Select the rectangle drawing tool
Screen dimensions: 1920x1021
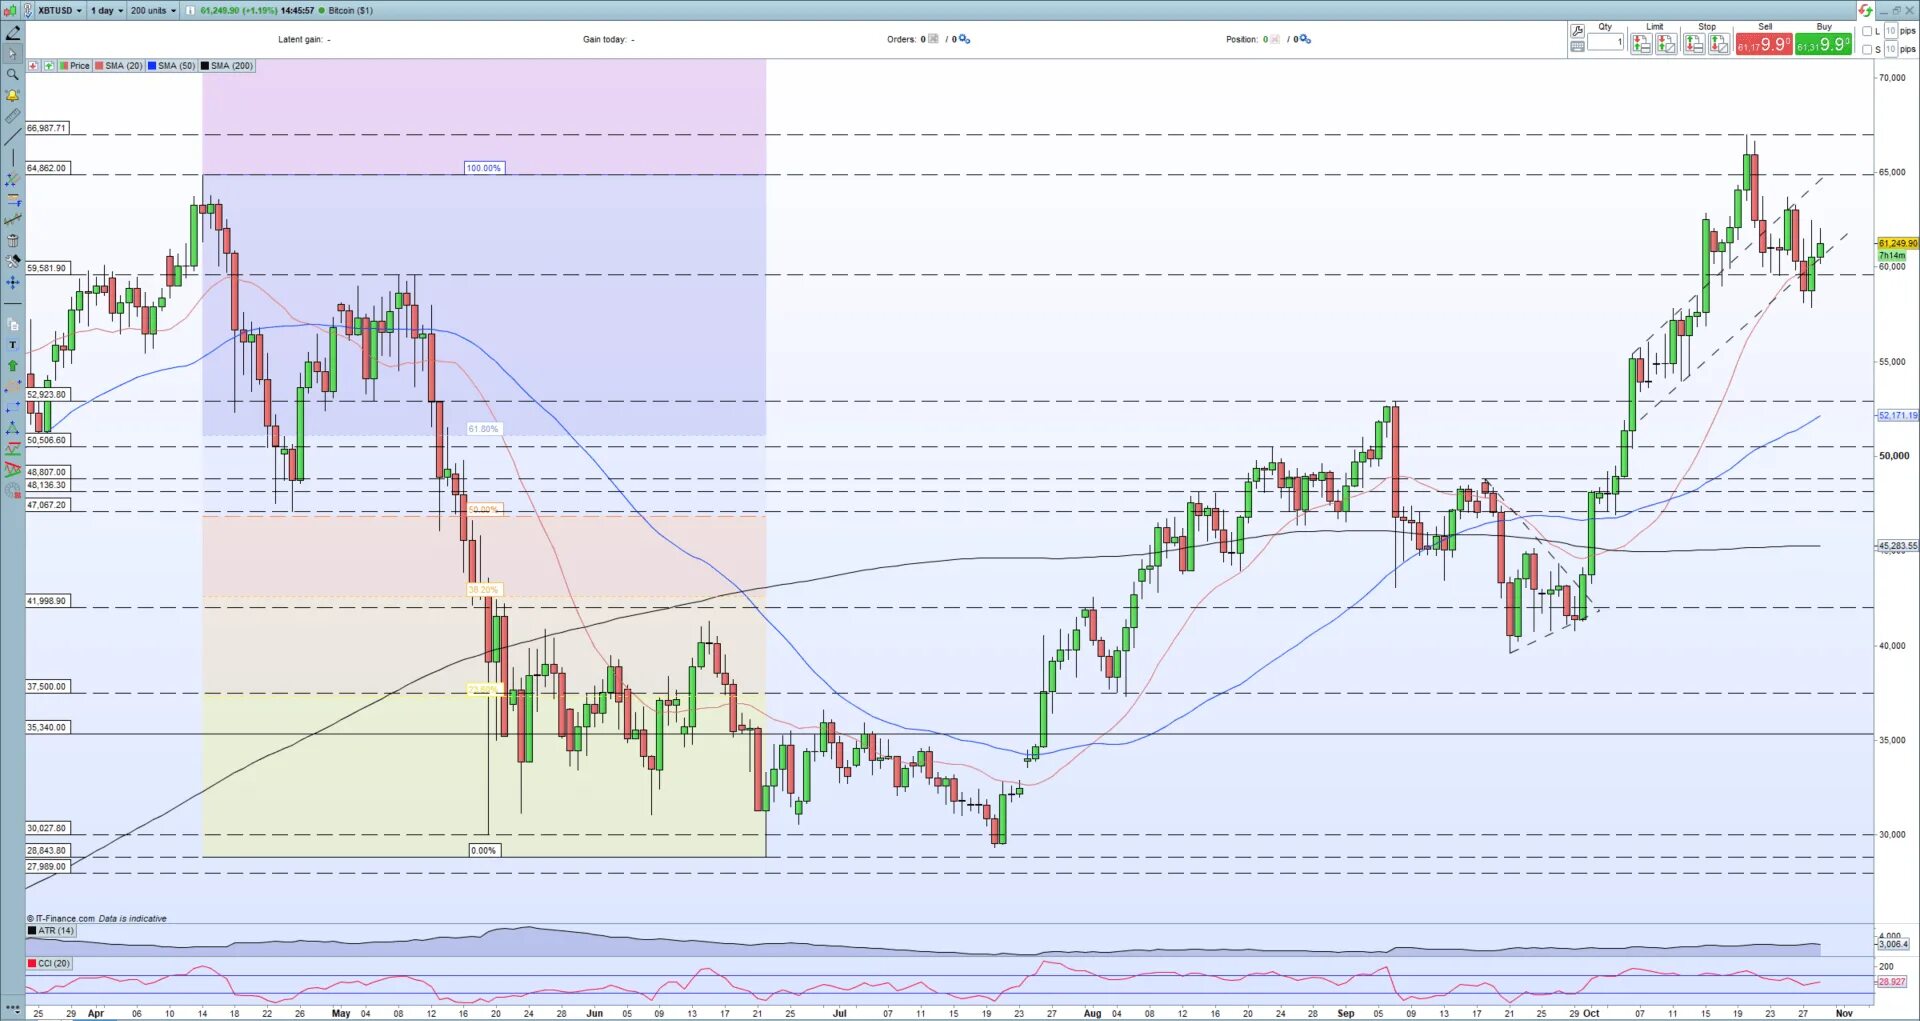[x=13, y=407]
